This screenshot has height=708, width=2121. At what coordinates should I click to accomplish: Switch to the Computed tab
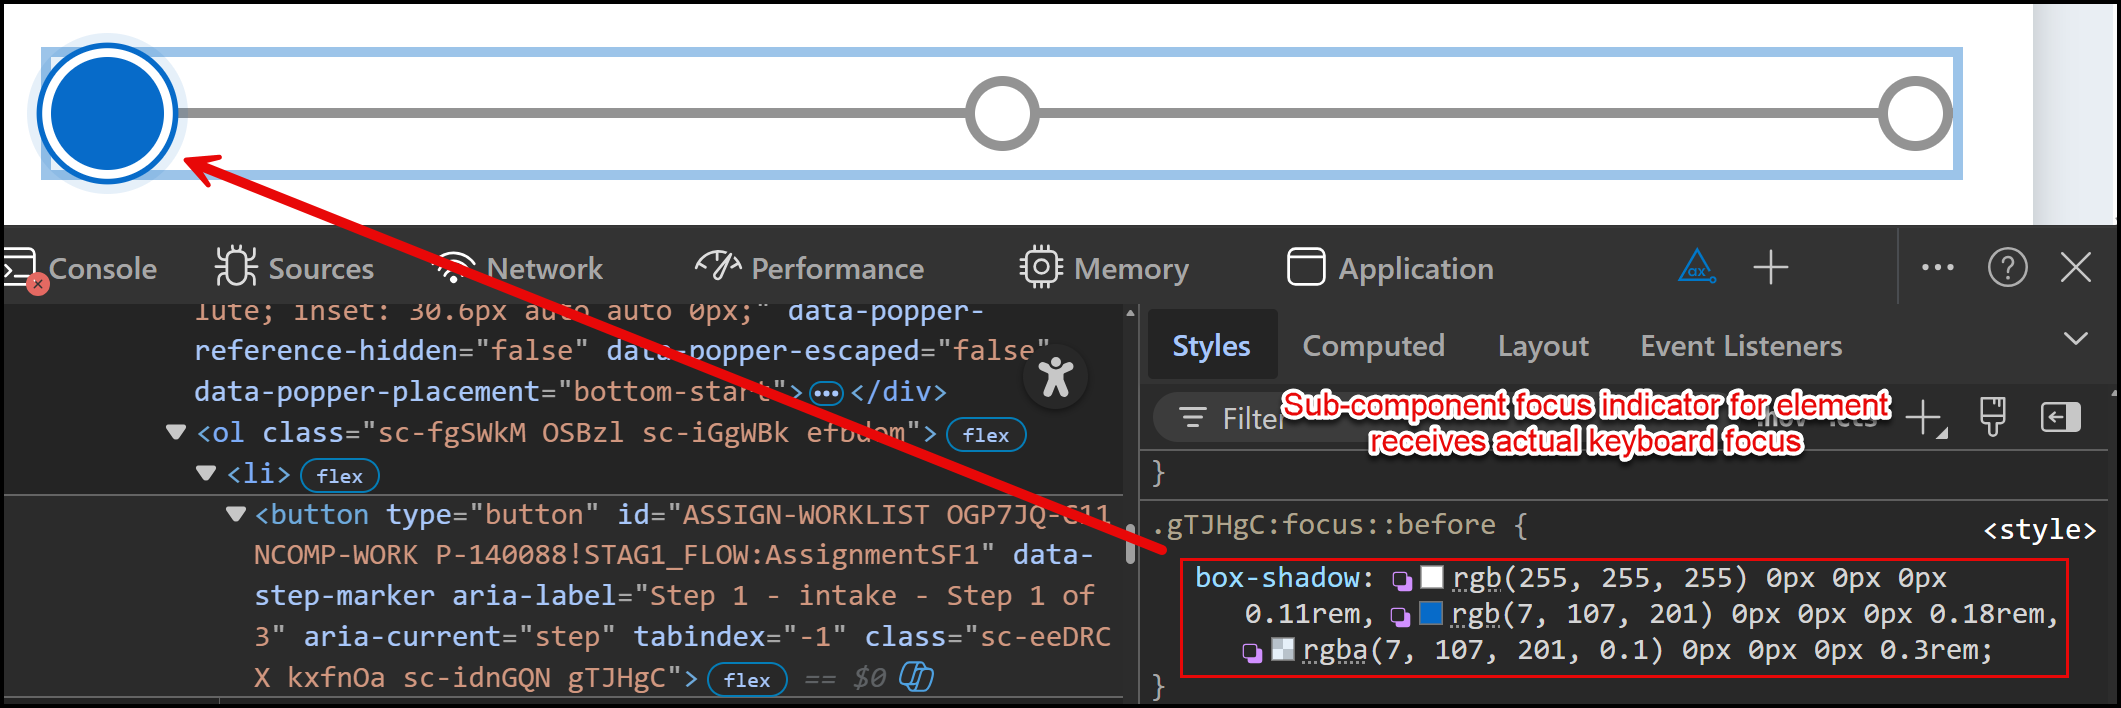coord(1373,345)
